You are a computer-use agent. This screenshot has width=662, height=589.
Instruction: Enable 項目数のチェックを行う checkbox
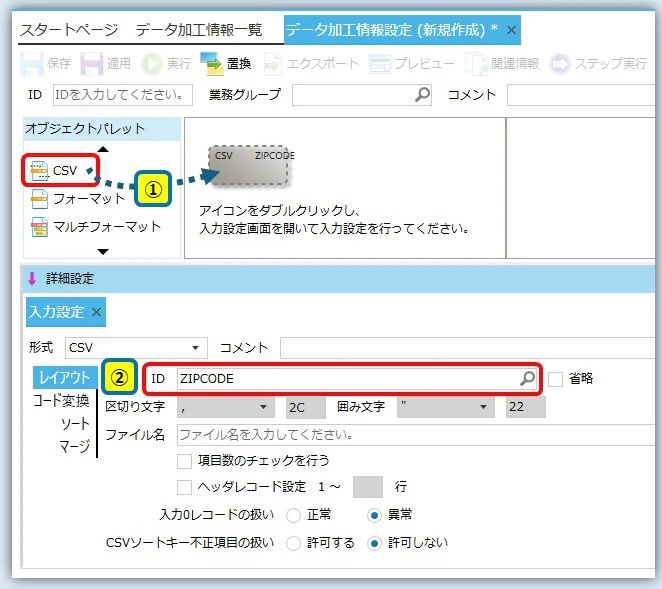pos(184,461)
